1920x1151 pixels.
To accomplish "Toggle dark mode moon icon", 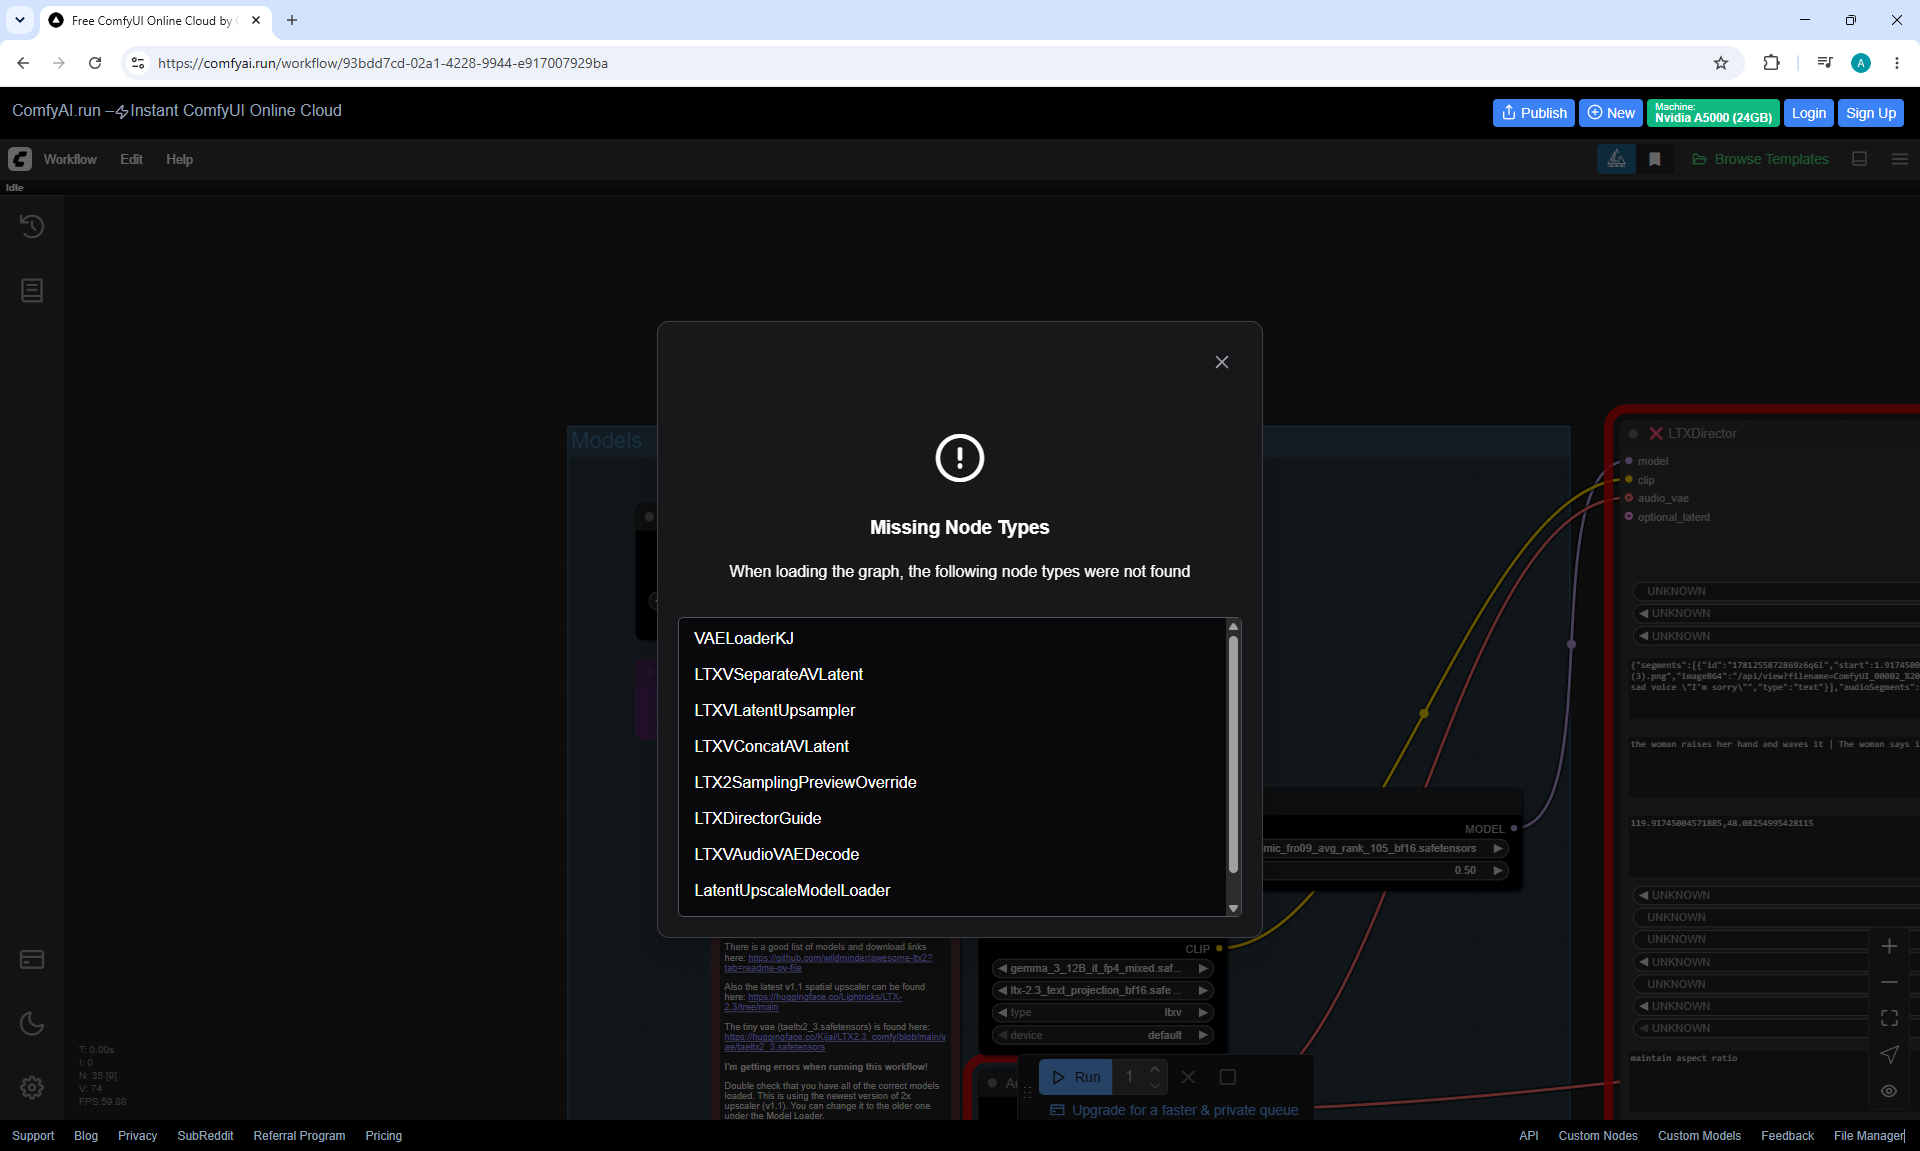I will pos(32,1023).
